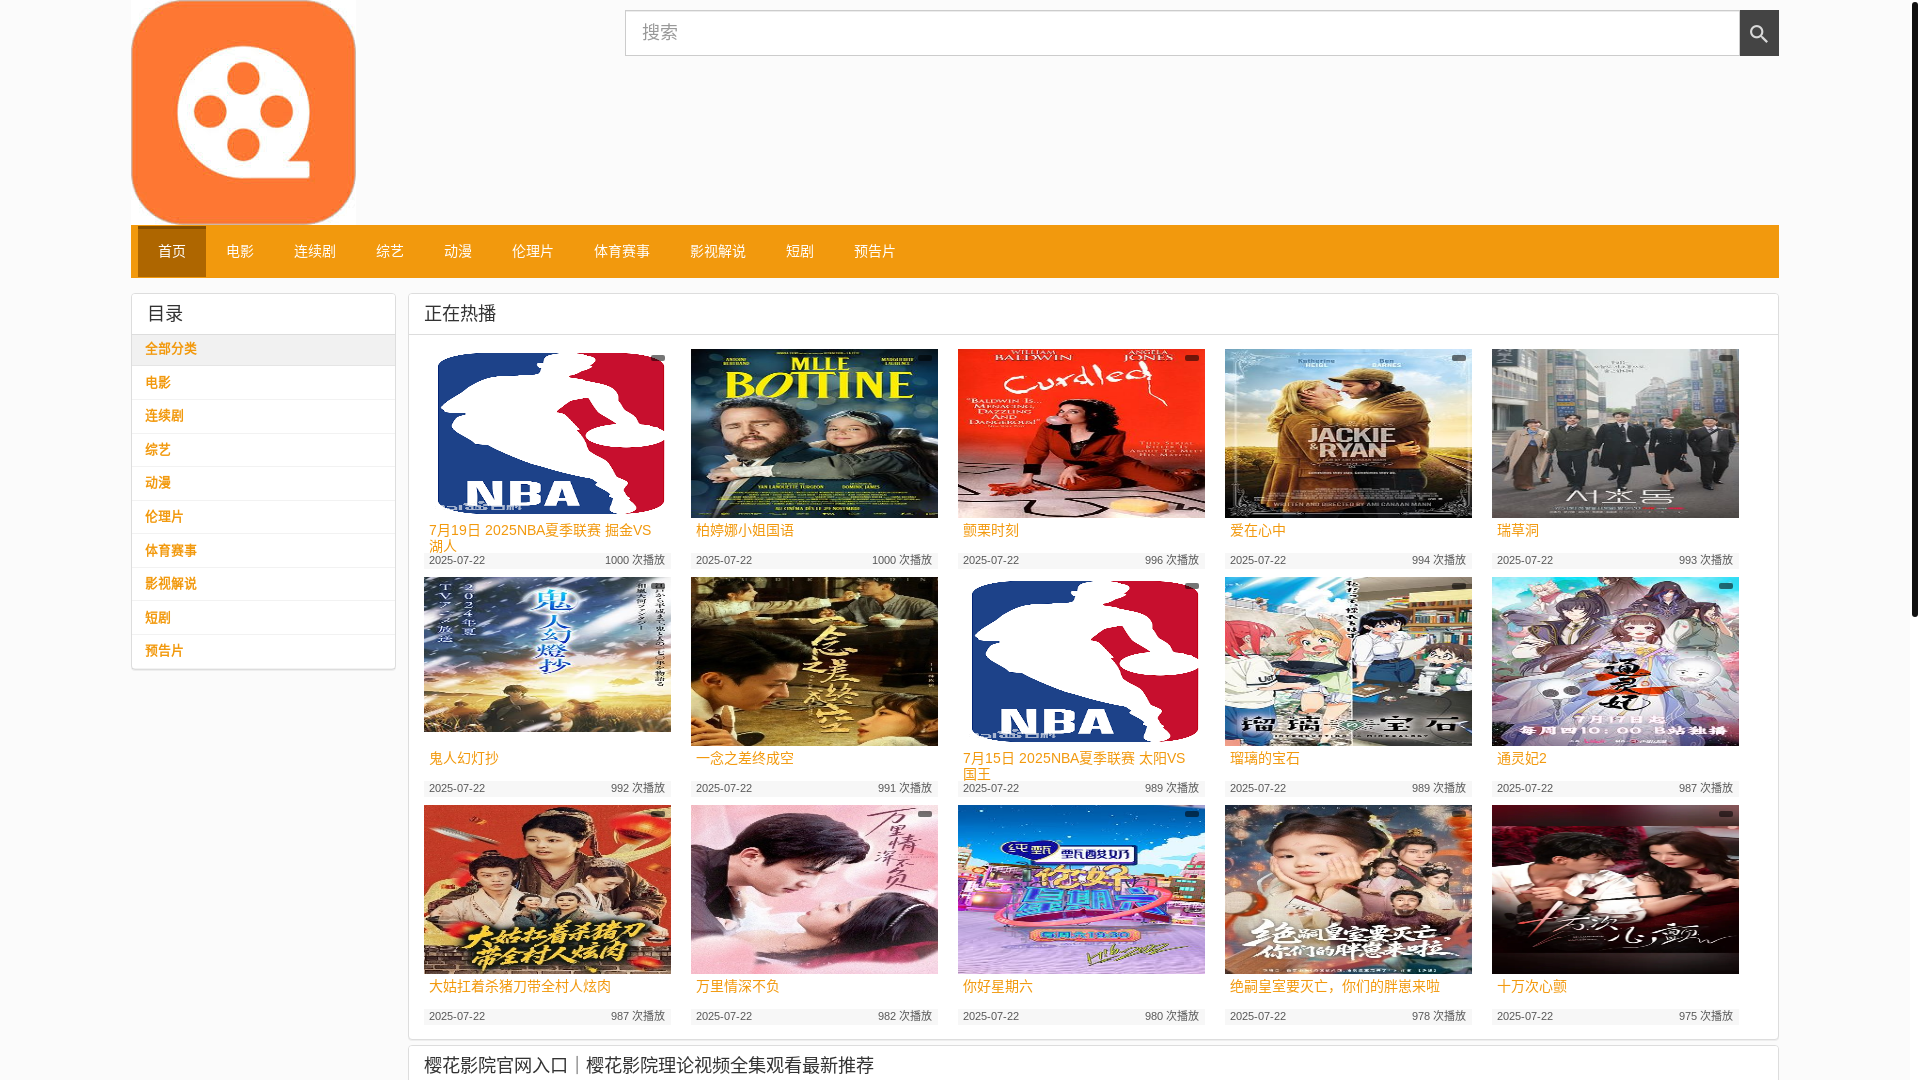Open the 连续剧 navigation tab
Viewport: 1920px width, 1080px height.
click(315, 251)
